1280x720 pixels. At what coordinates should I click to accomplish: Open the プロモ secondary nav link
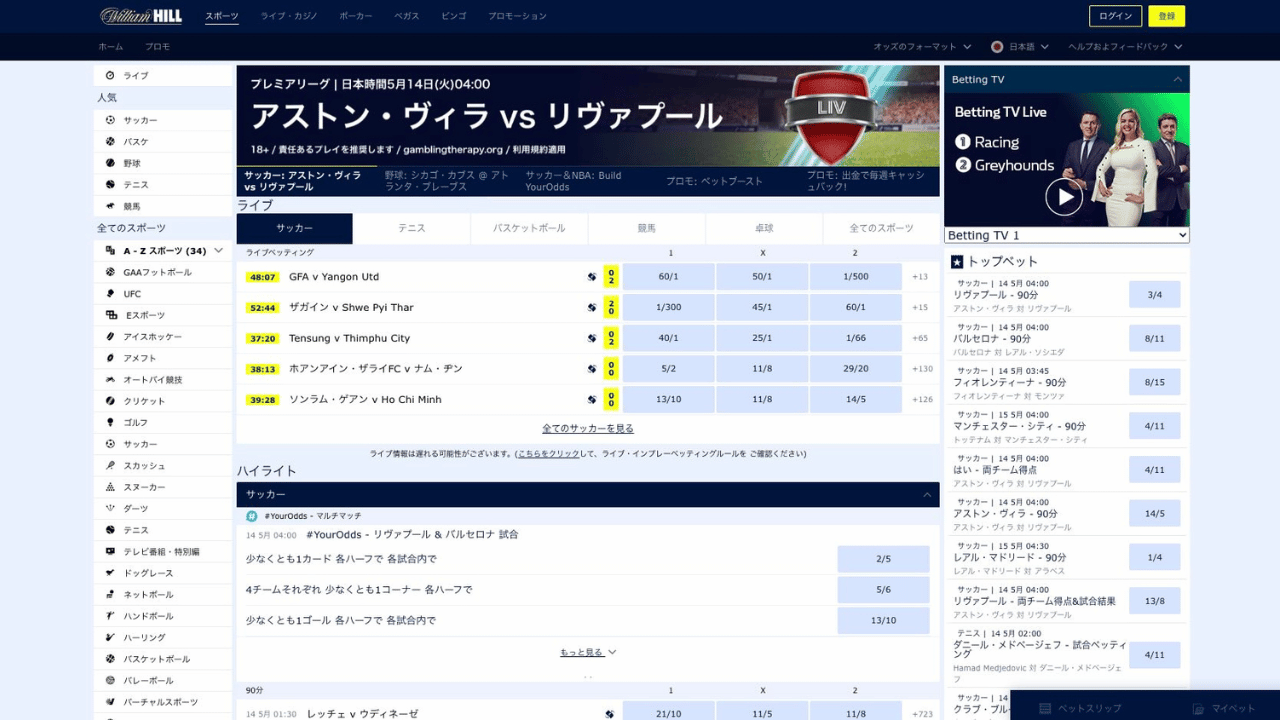158,47
